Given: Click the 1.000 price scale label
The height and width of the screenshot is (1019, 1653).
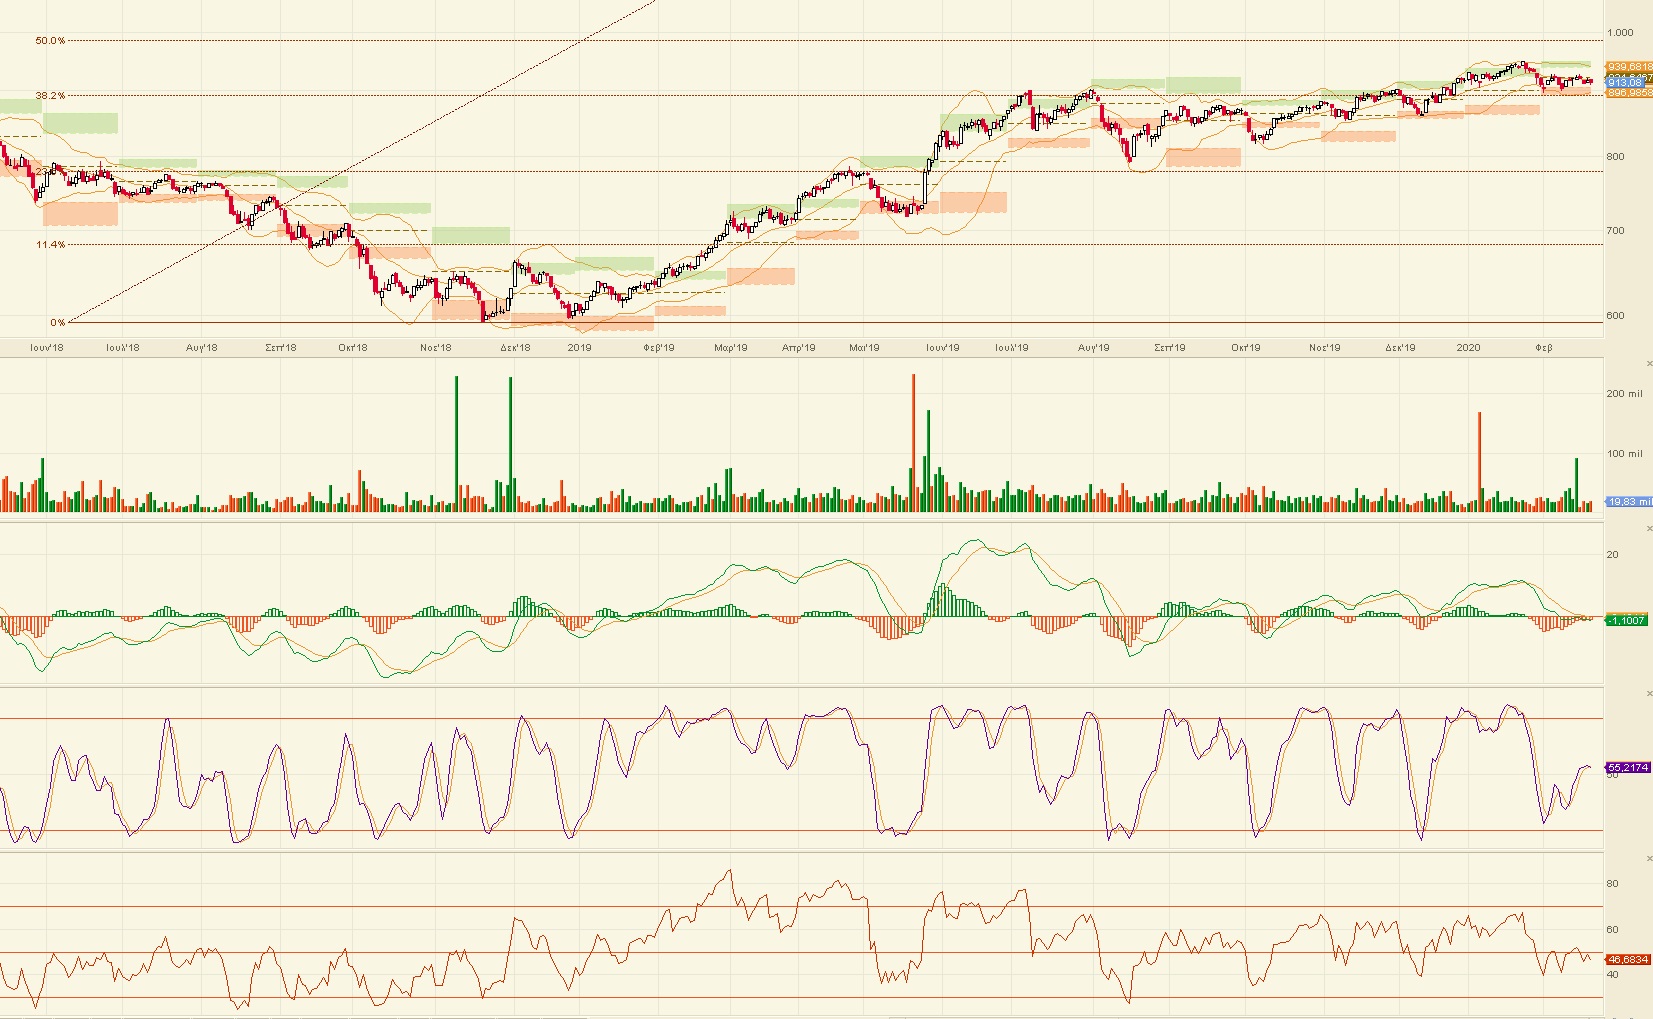Looking at the screenshot, I should pyautogui.click(x=1620, y=33).
